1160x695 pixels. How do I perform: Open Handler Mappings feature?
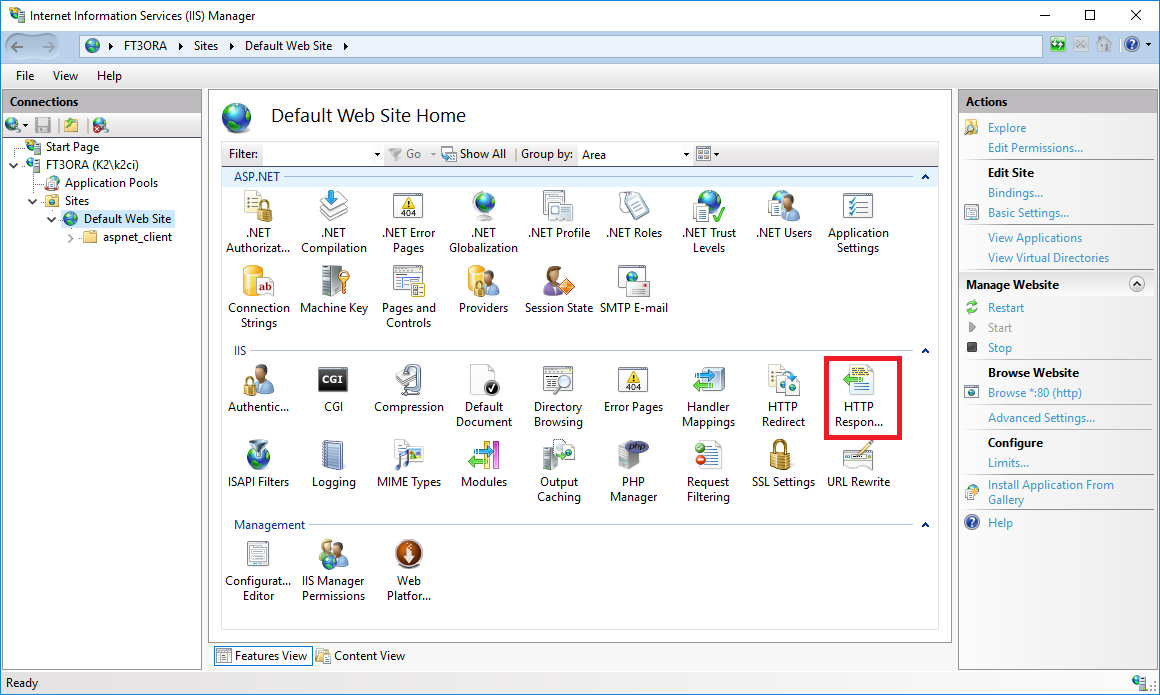point(709,396)
